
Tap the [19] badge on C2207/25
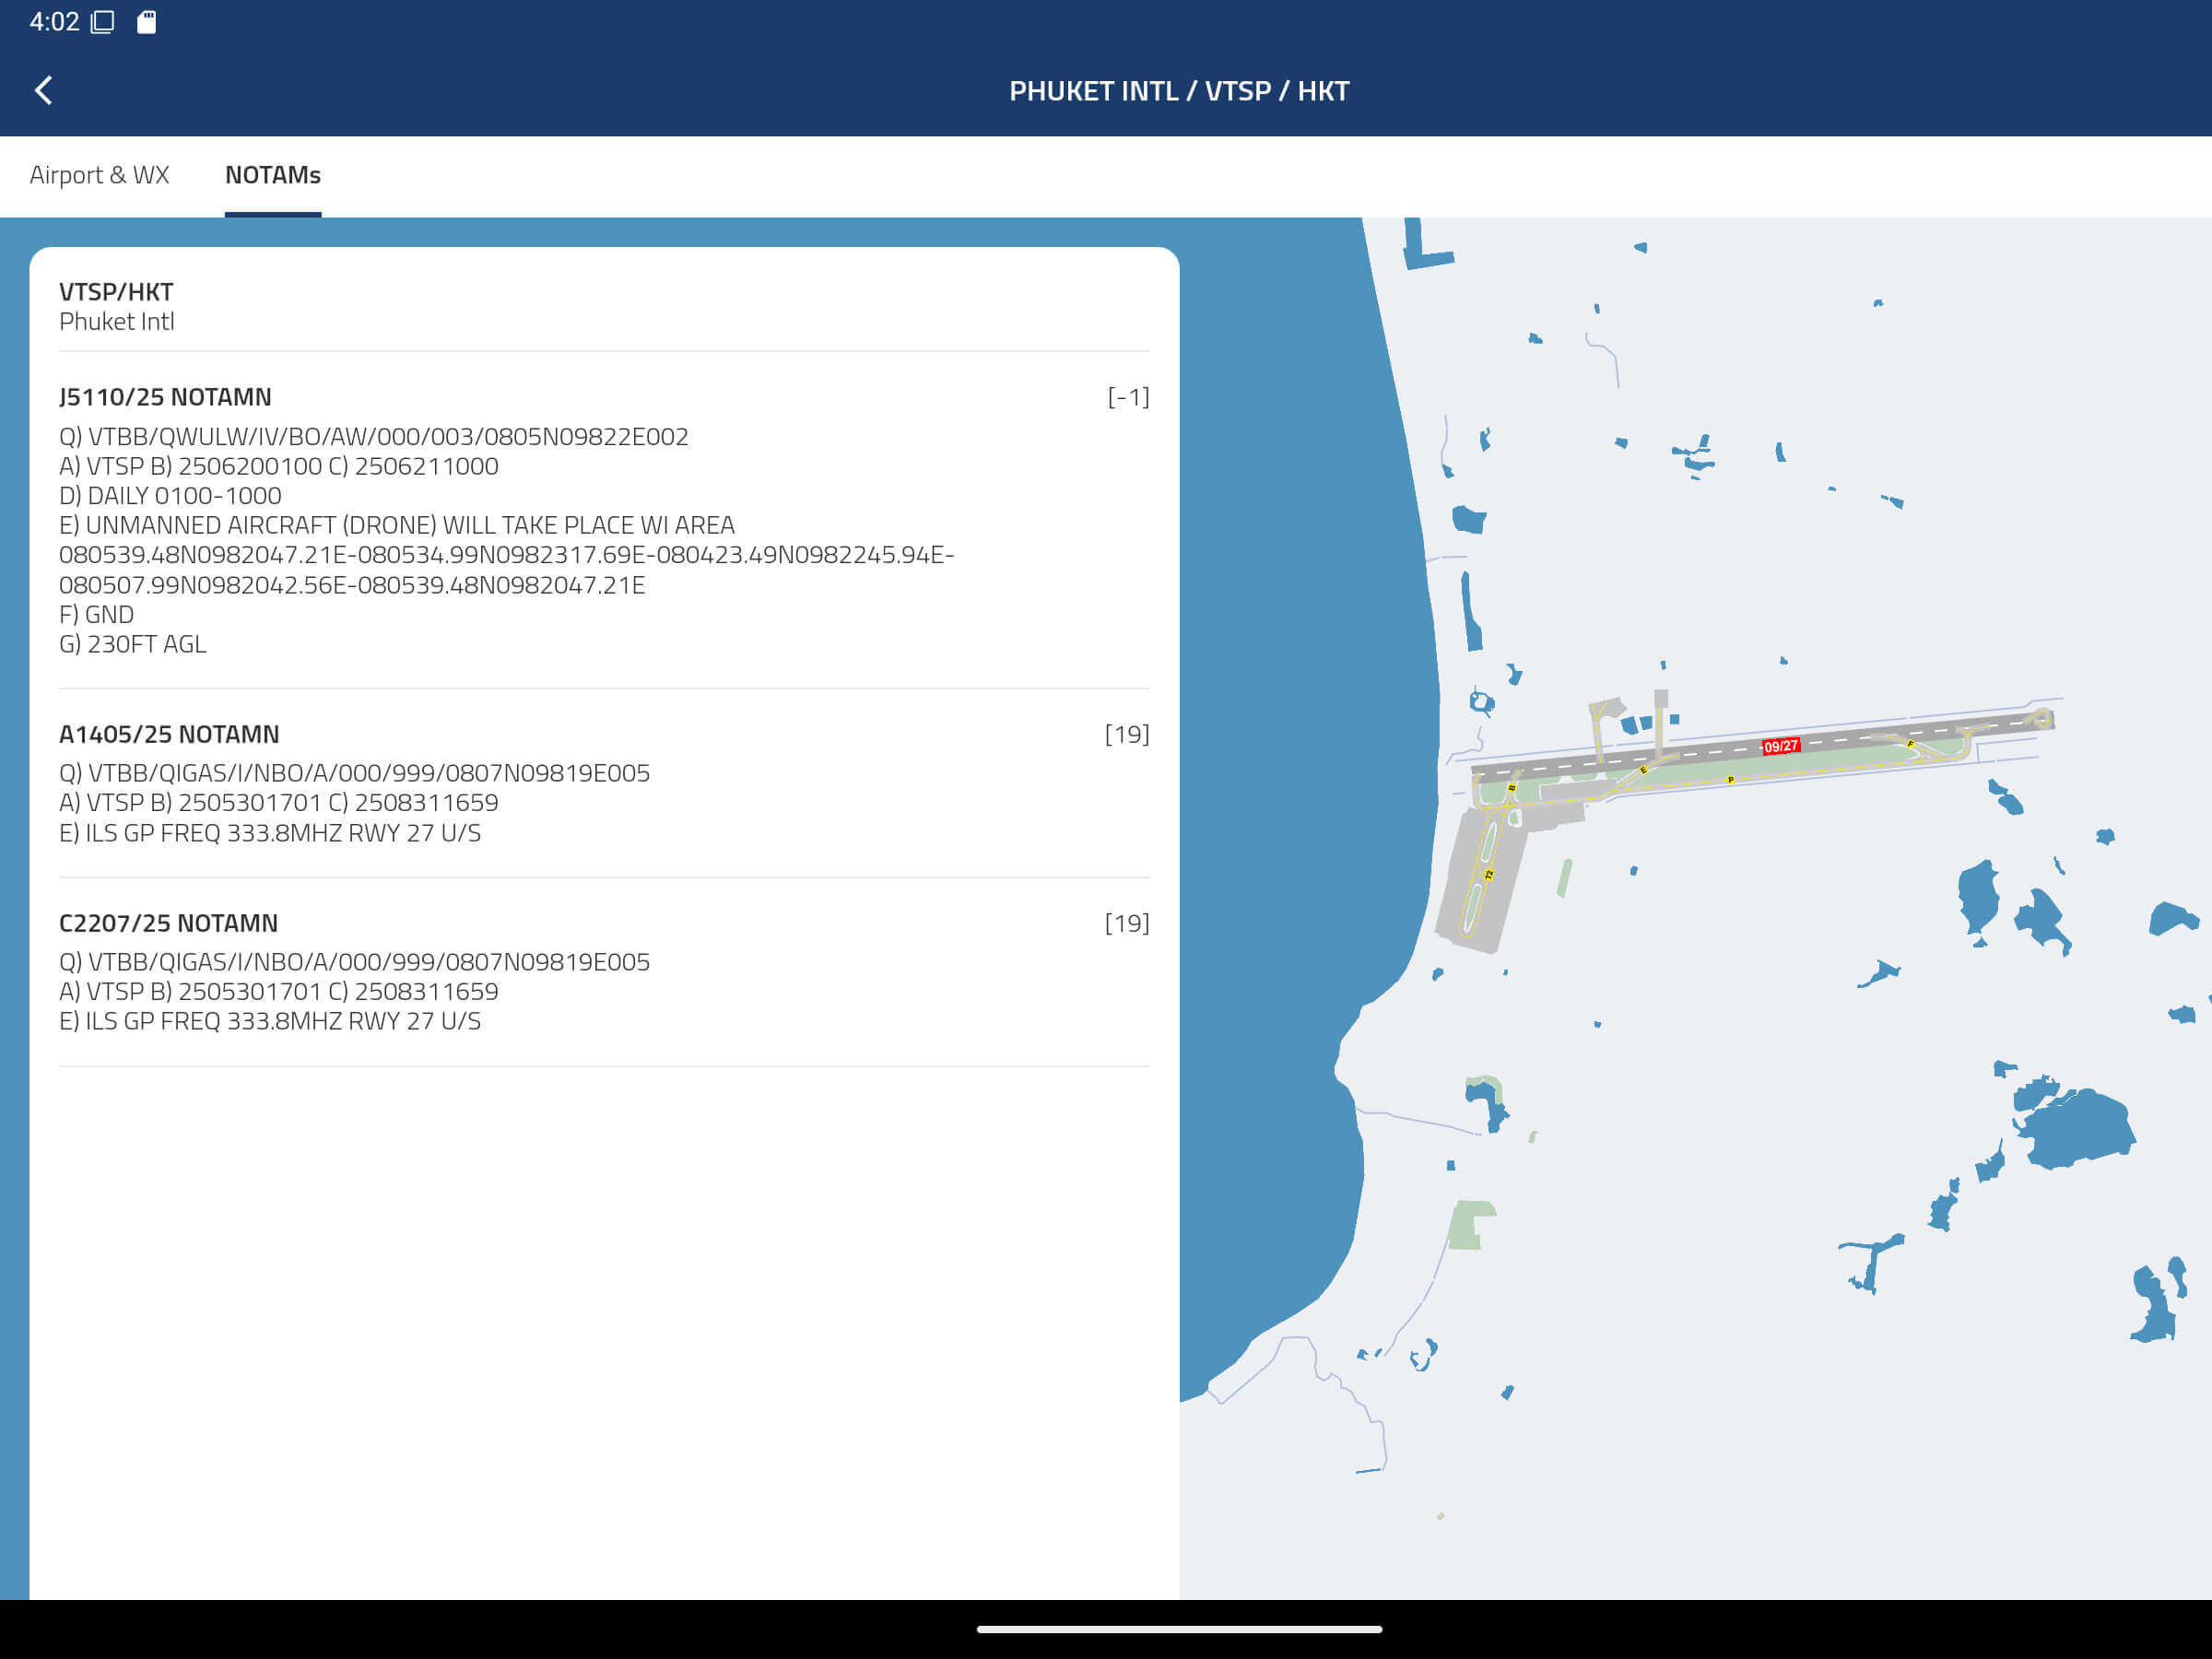tap(1126, 923)
